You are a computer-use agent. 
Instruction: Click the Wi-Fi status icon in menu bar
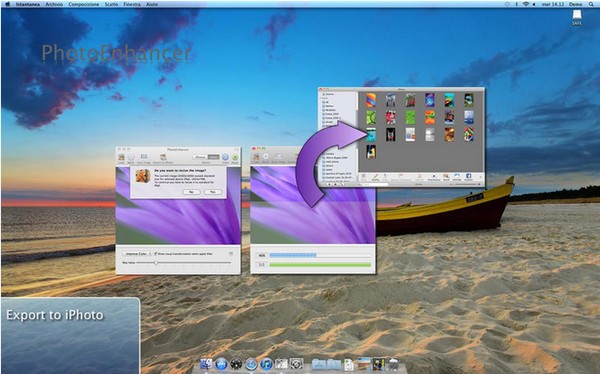pos(526,4)
